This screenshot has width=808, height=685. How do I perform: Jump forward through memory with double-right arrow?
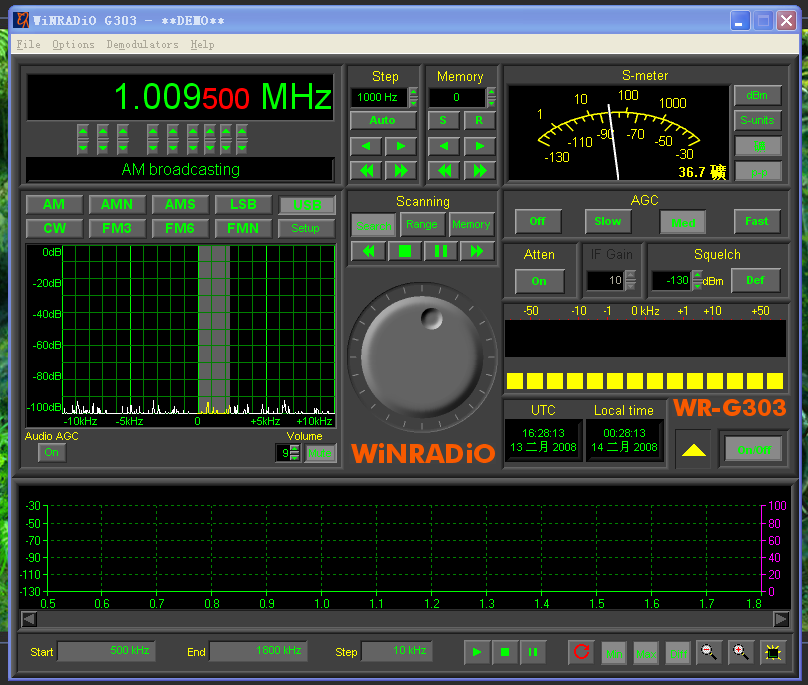(x=480, y=171)
